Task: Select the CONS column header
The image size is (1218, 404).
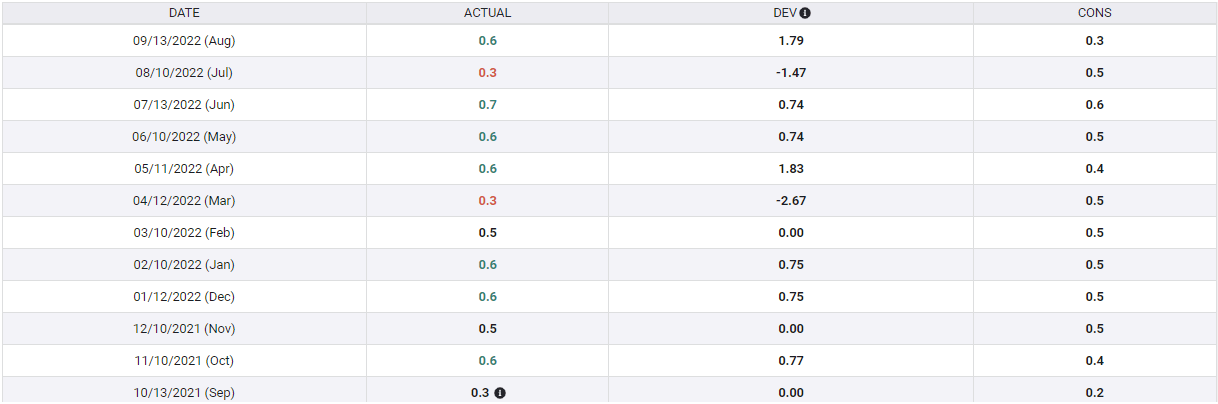Action: [x=1095, y=13]
